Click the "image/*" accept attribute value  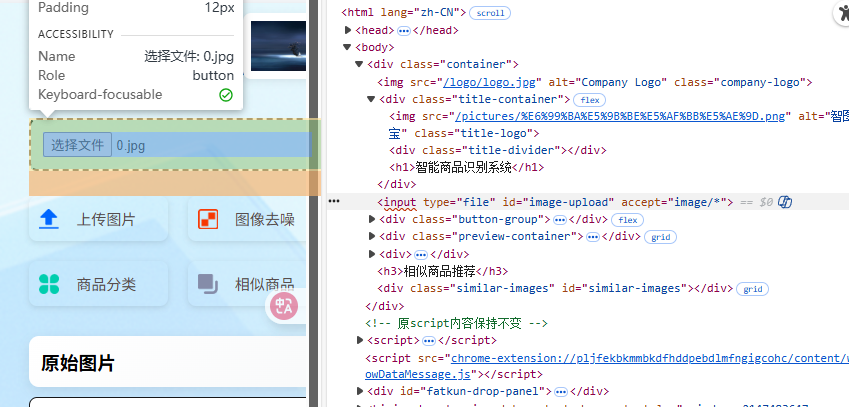click(698, 202)
